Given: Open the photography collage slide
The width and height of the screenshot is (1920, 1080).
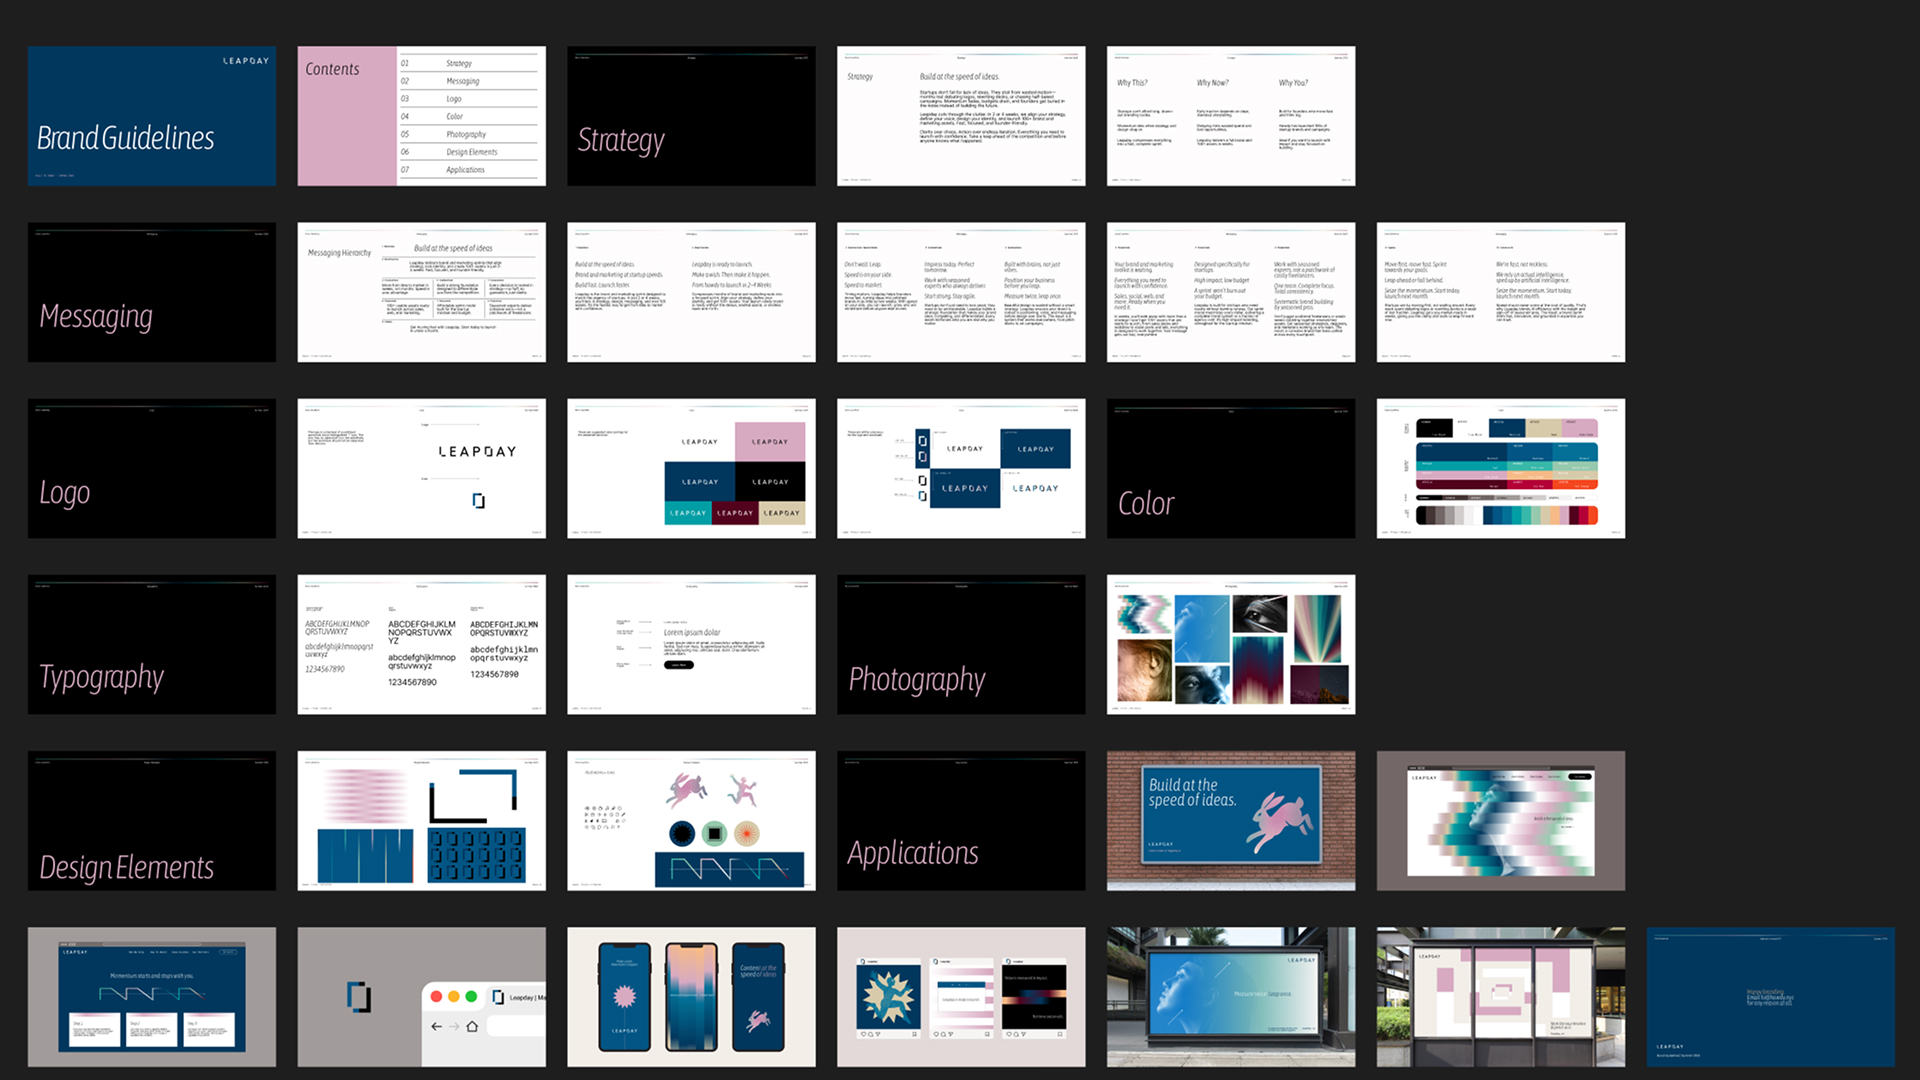Looking at the screenshot, I should (1230, 644).
